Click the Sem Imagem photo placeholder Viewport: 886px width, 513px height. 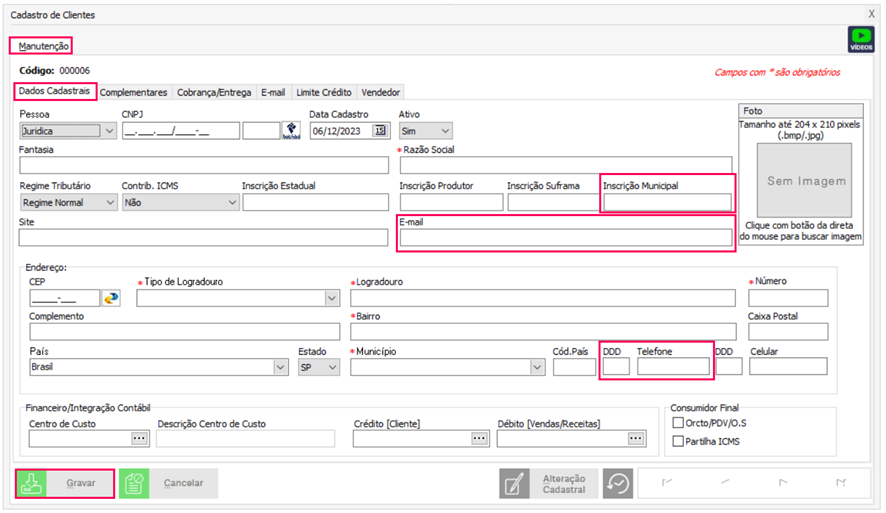pos(806,181)
